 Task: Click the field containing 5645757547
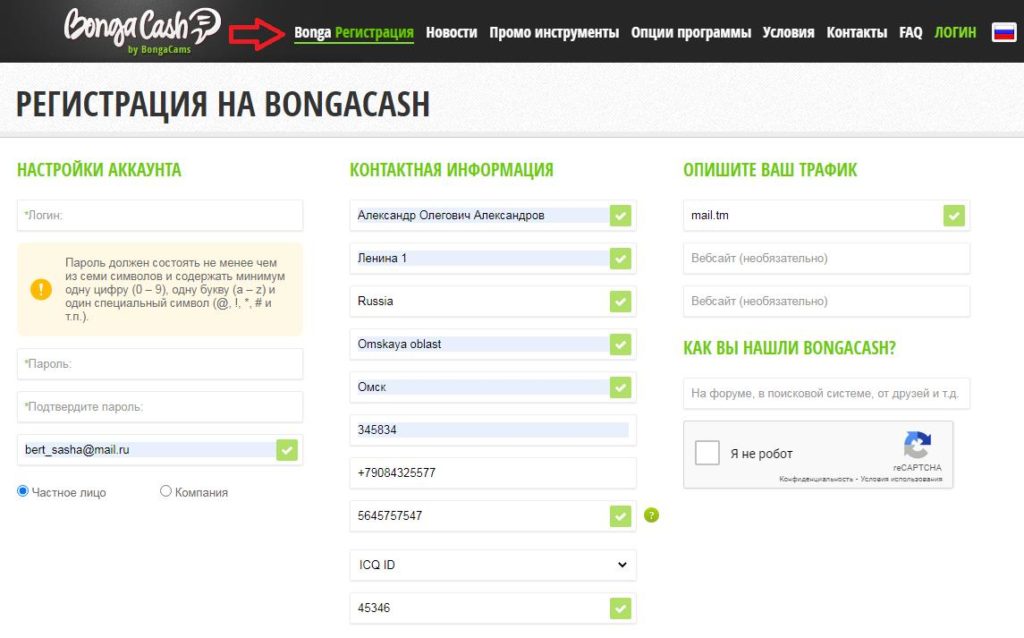493,516
